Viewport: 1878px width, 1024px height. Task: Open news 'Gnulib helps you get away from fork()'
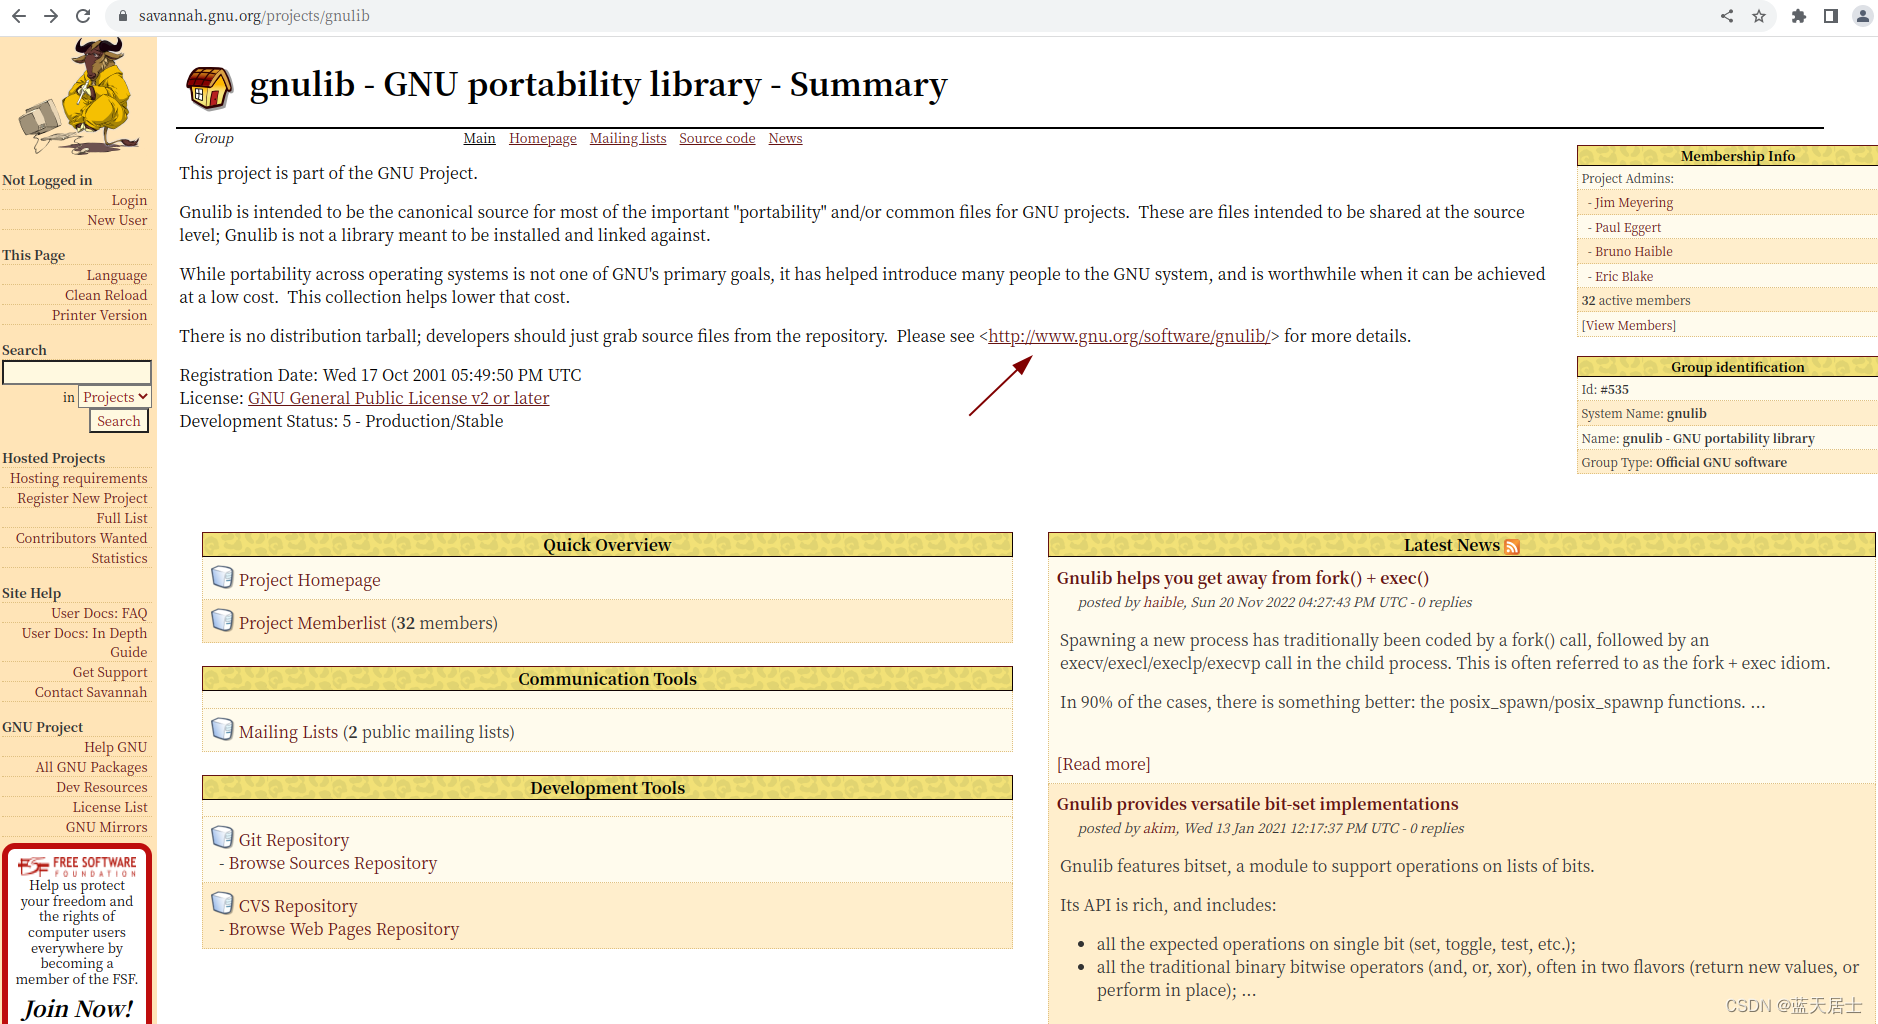click(1243, 578)
